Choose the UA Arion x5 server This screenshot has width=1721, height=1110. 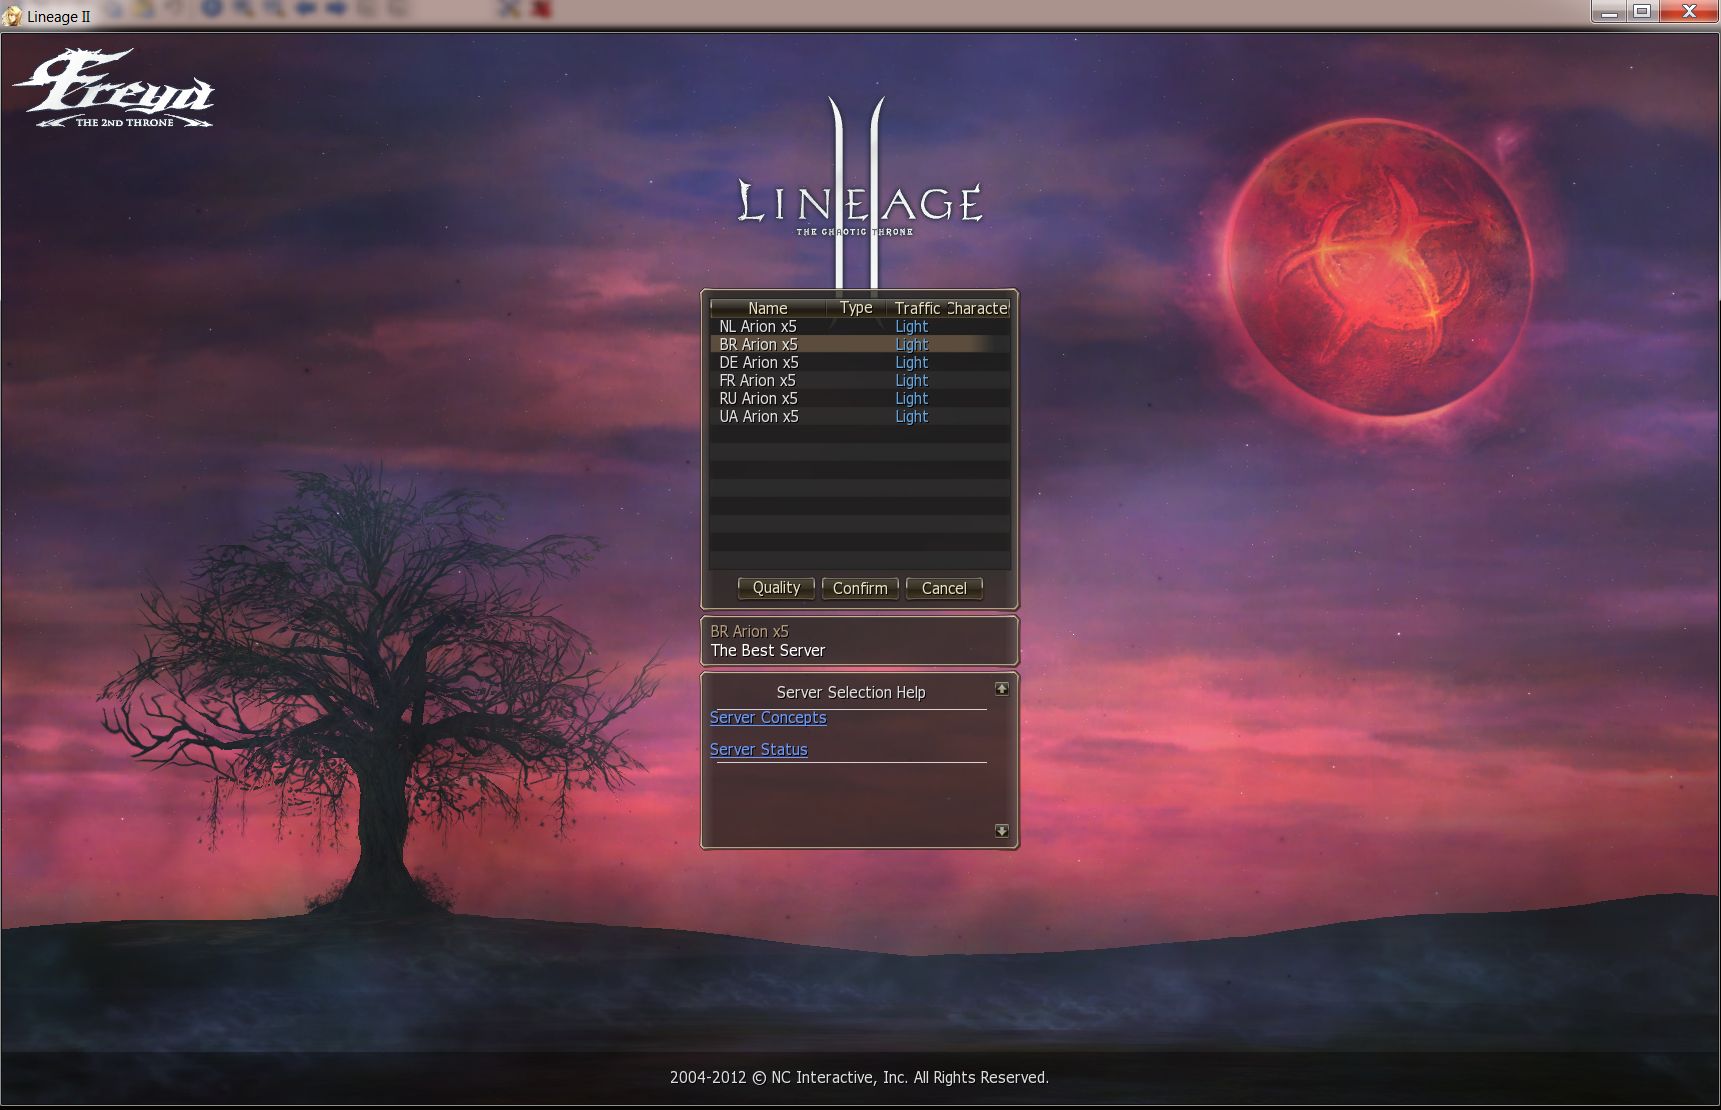coord(759,417)
